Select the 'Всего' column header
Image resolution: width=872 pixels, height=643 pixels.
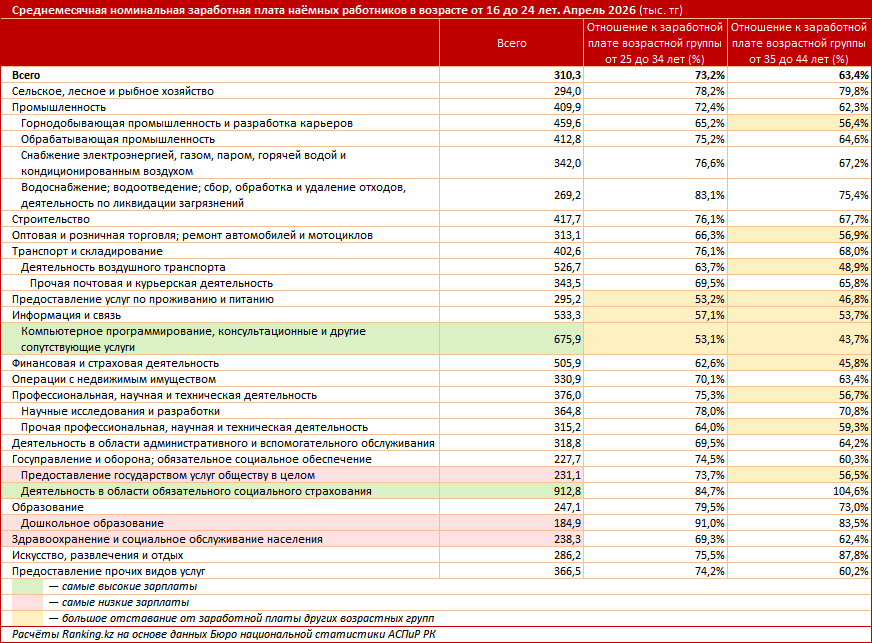(x=512, y=43)
